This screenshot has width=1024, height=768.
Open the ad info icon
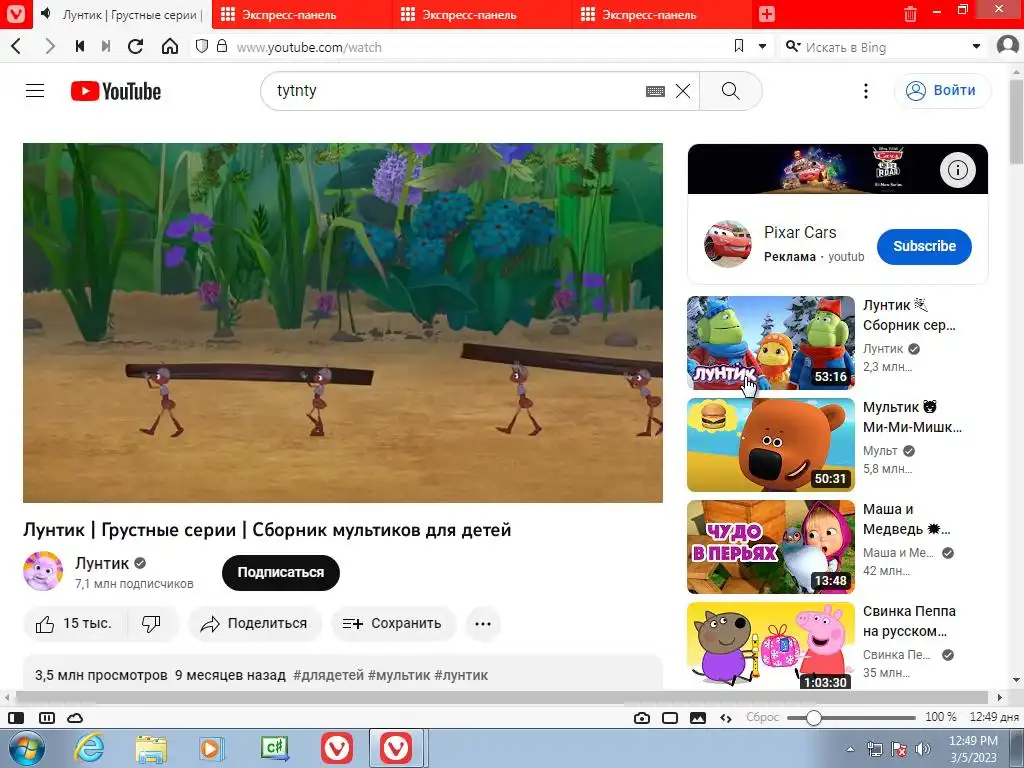[957, 170]
